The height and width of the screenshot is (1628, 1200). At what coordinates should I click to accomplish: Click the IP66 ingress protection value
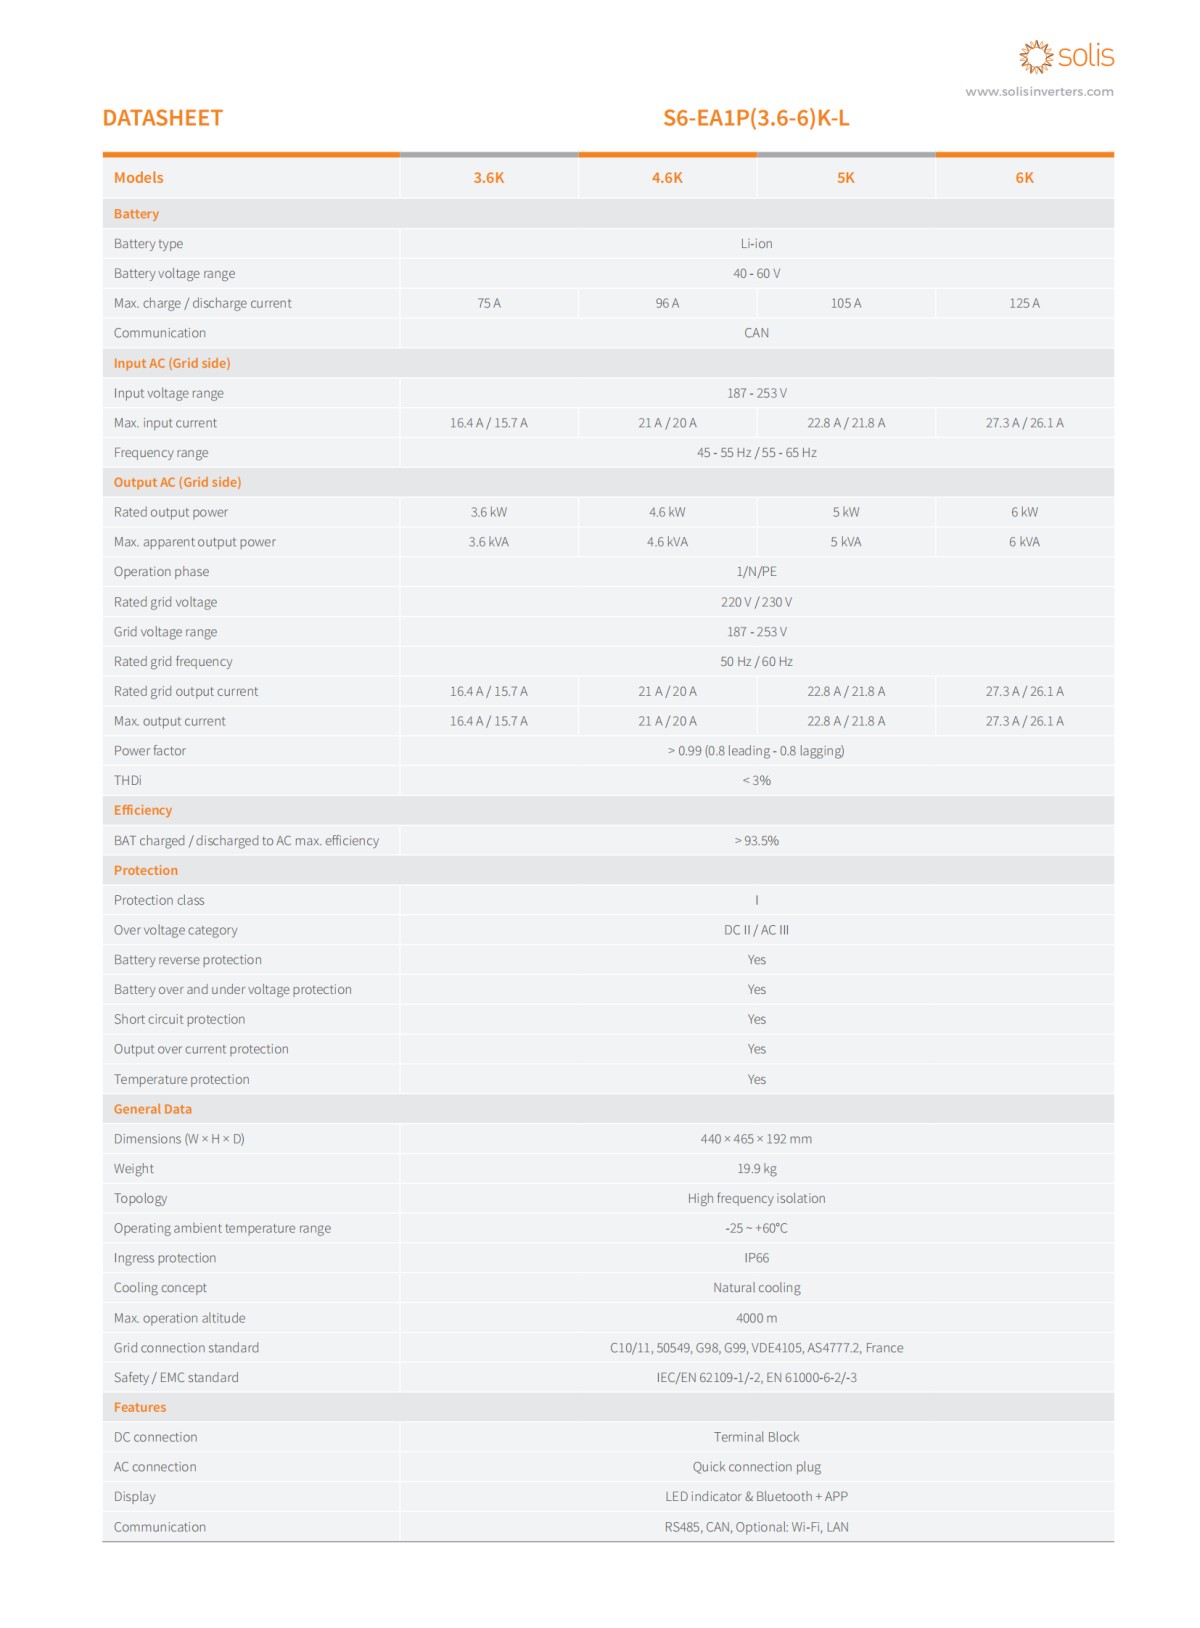pos(756,1258)
